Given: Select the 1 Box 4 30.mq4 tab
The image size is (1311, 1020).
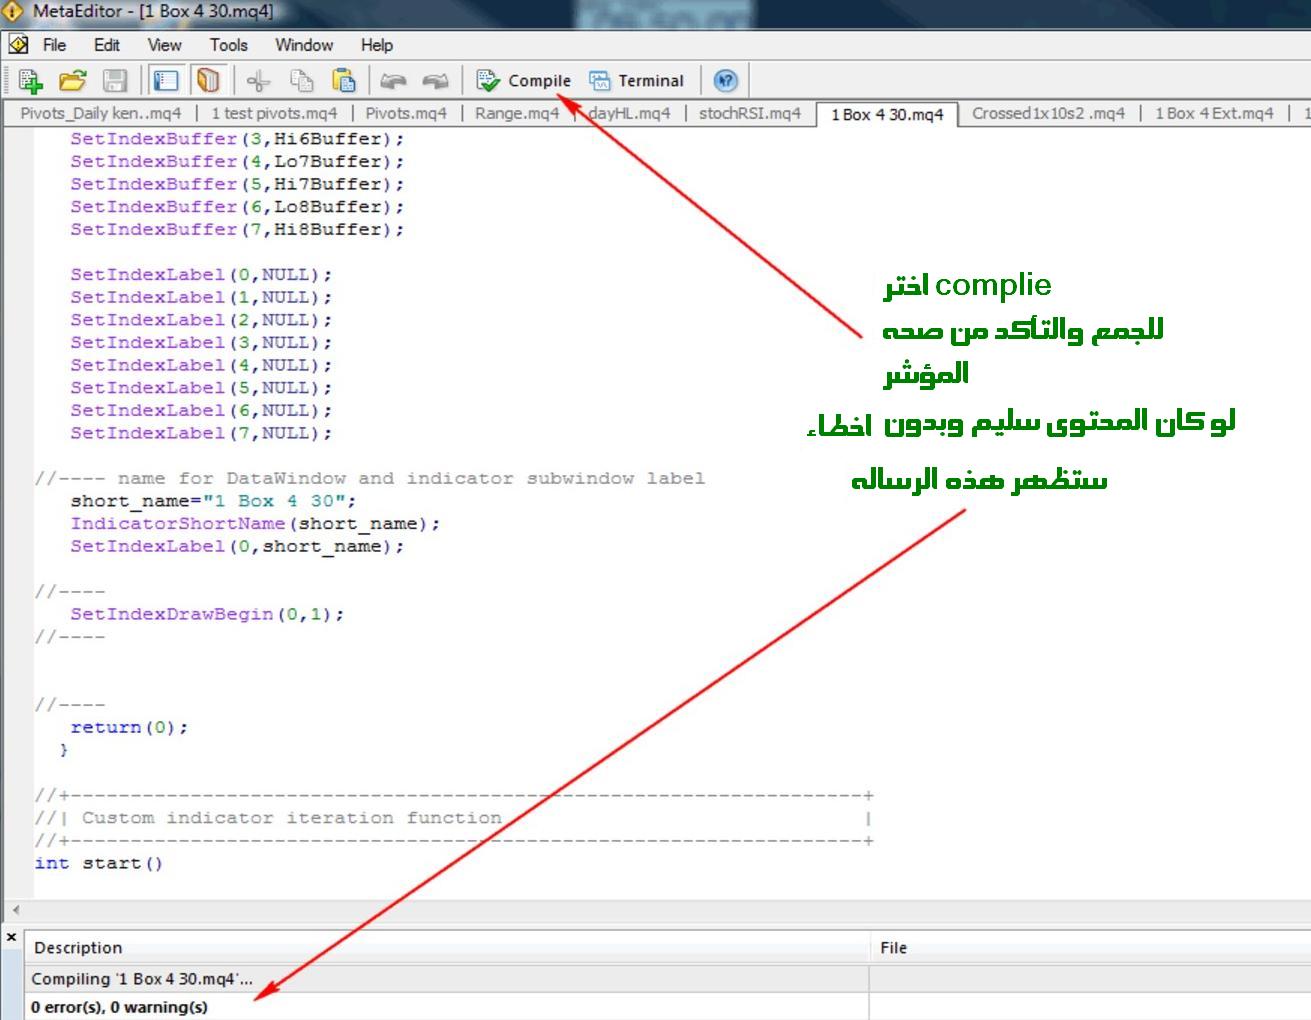Looking at the screenshot, I should point(887,114).
